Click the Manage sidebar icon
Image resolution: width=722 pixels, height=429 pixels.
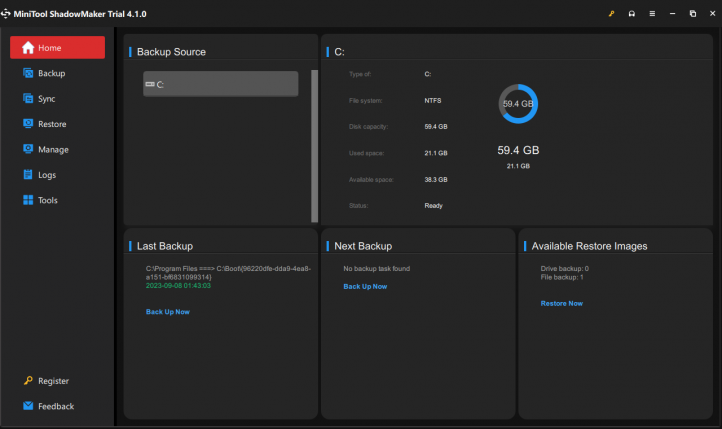point(28,149)
